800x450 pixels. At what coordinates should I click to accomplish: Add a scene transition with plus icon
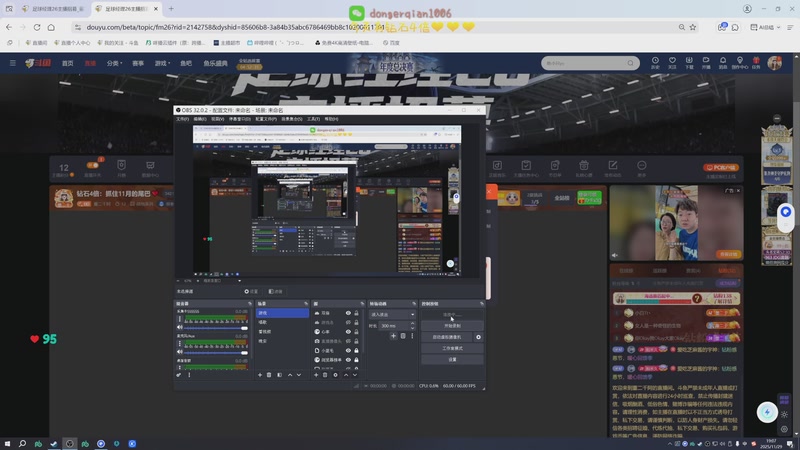click(393, 336)
